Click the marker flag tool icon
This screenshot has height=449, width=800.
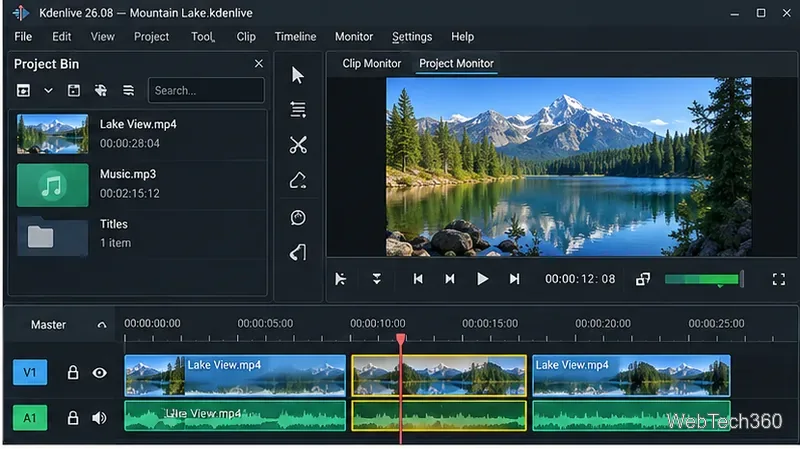click(x=298, y=253)
